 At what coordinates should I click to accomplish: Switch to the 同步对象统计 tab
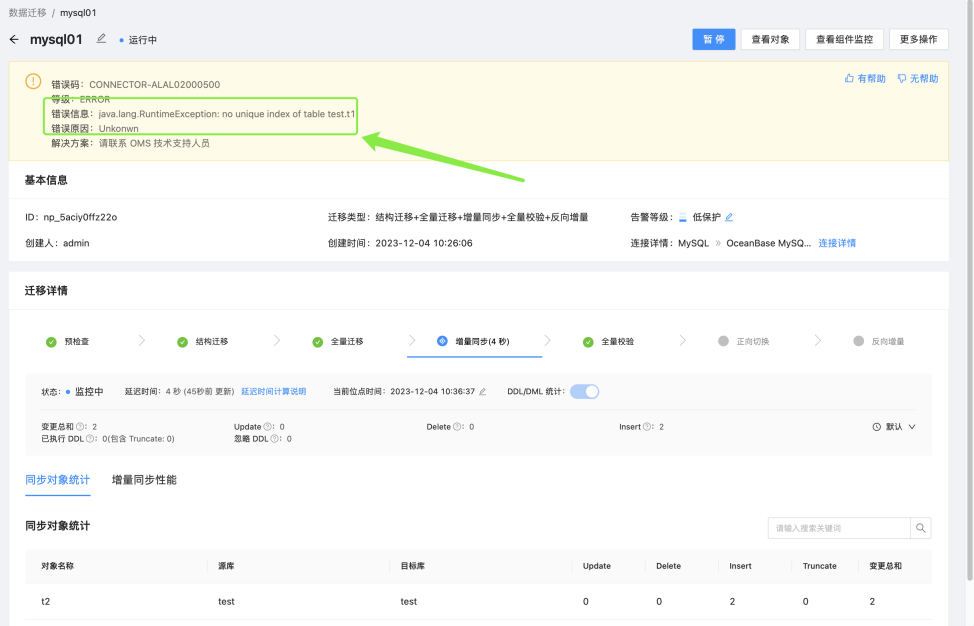point(58,480)
